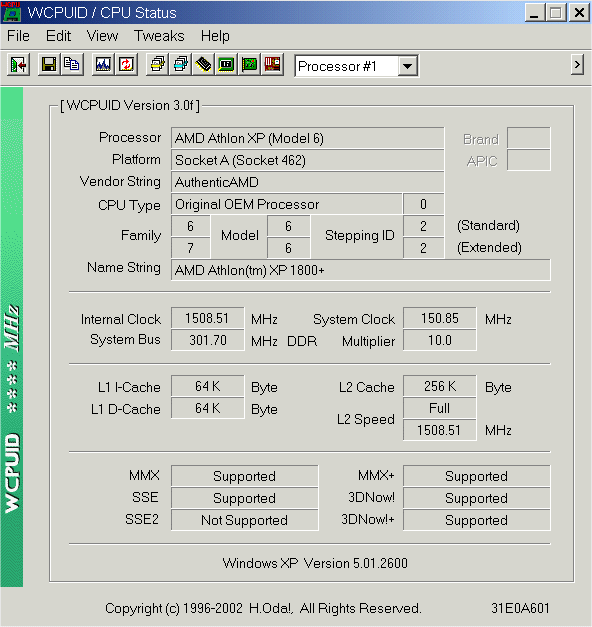Click the yellow-banded stacked pages icon
592x627 pixels.
(157, 64)
